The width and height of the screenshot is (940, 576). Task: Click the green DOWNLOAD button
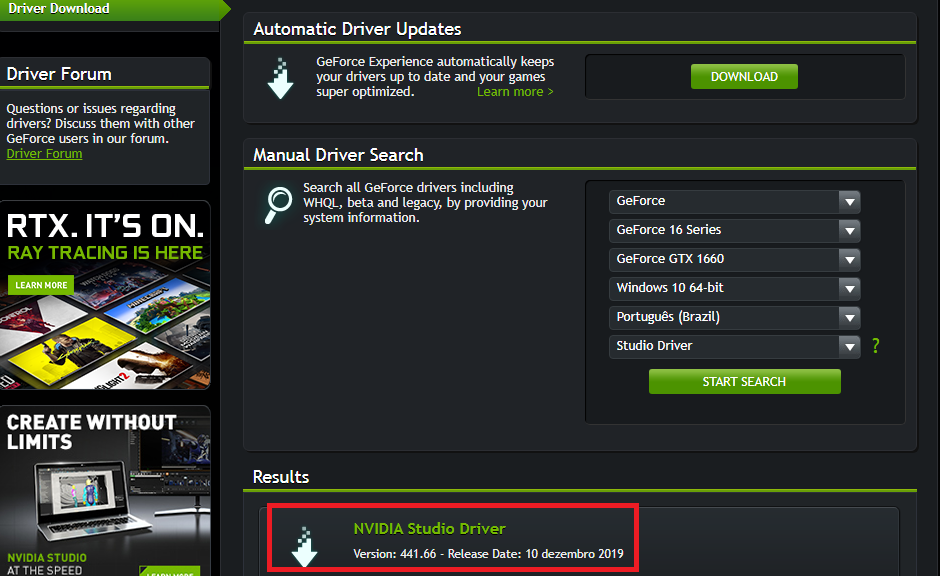(x=744, y=77)
